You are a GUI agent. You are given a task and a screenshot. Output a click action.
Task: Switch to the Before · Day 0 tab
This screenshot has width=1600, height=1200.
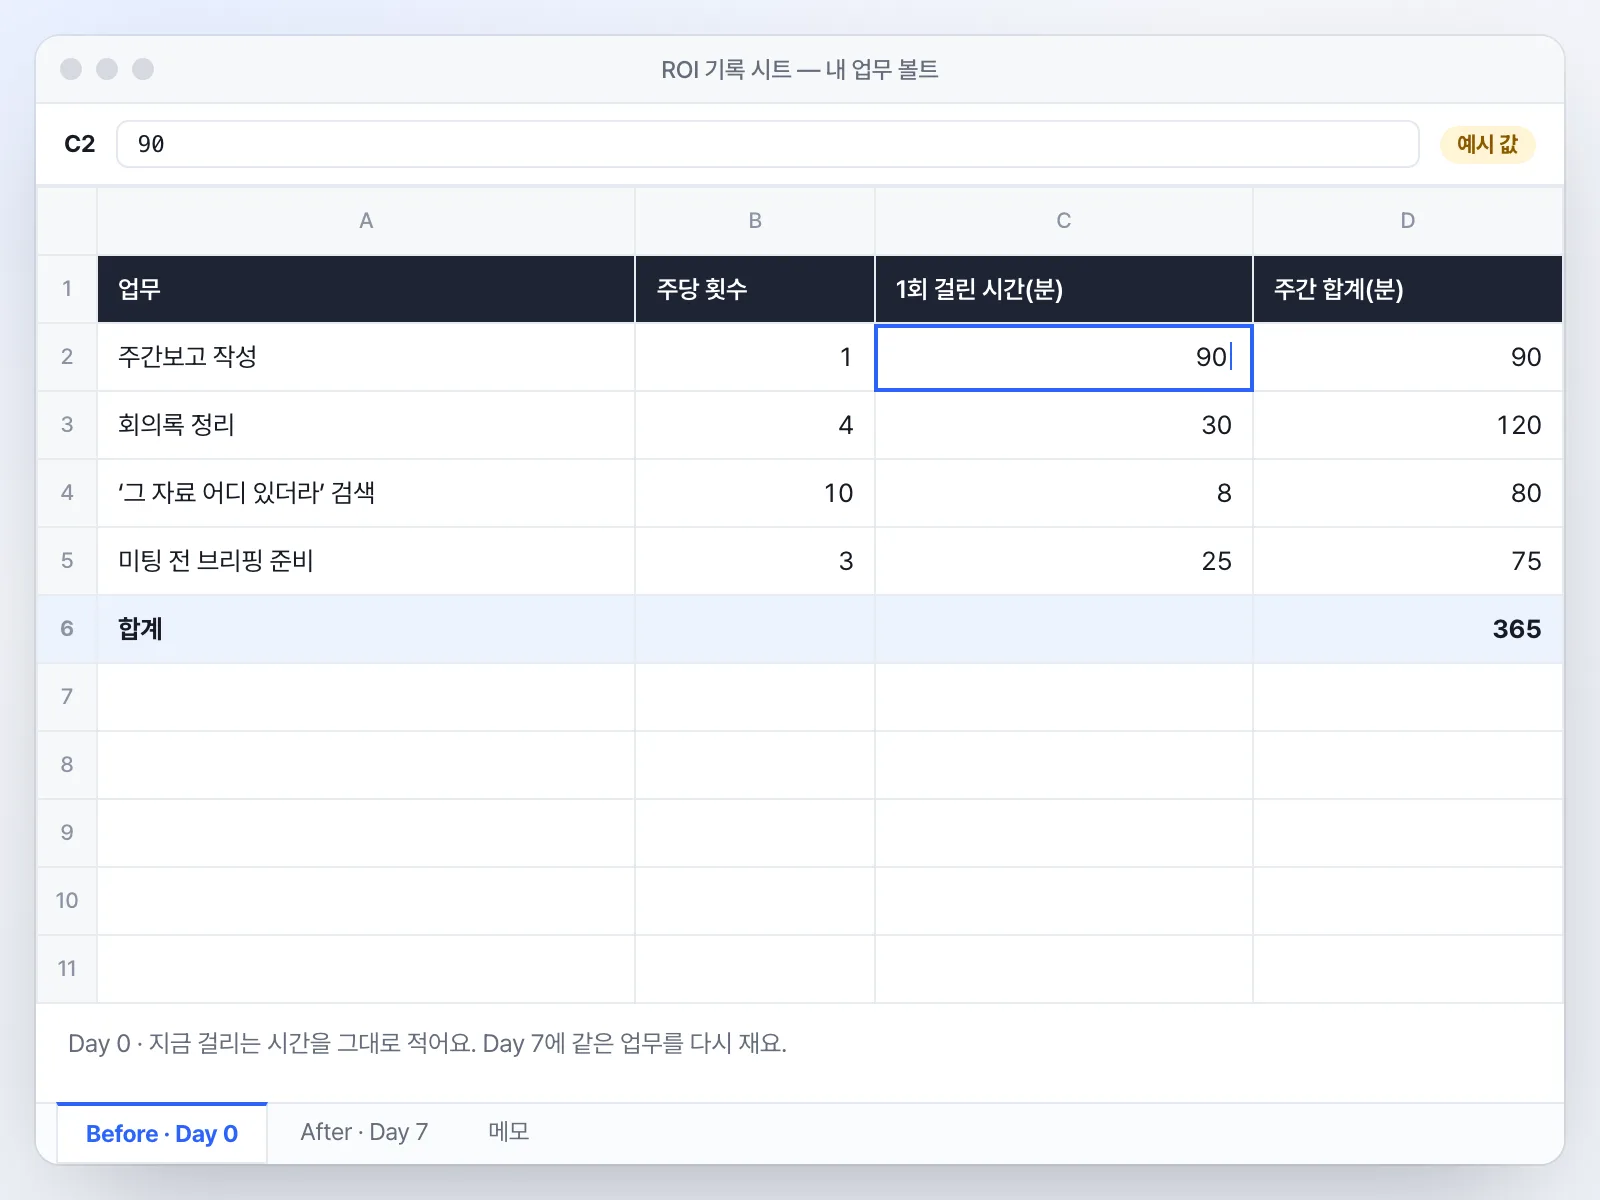pyautogui.click(x=162, y=1133)
